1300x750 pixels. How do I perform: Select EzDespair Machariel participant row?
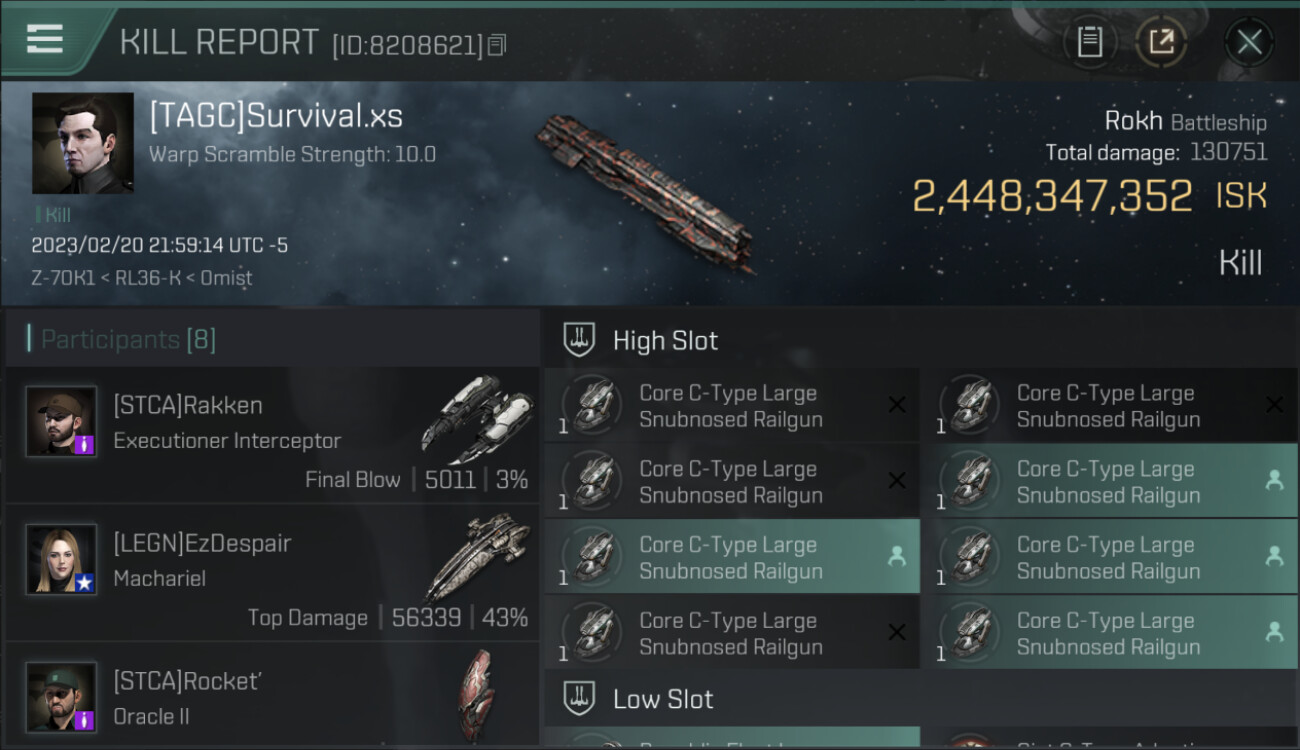coord(272,573)
